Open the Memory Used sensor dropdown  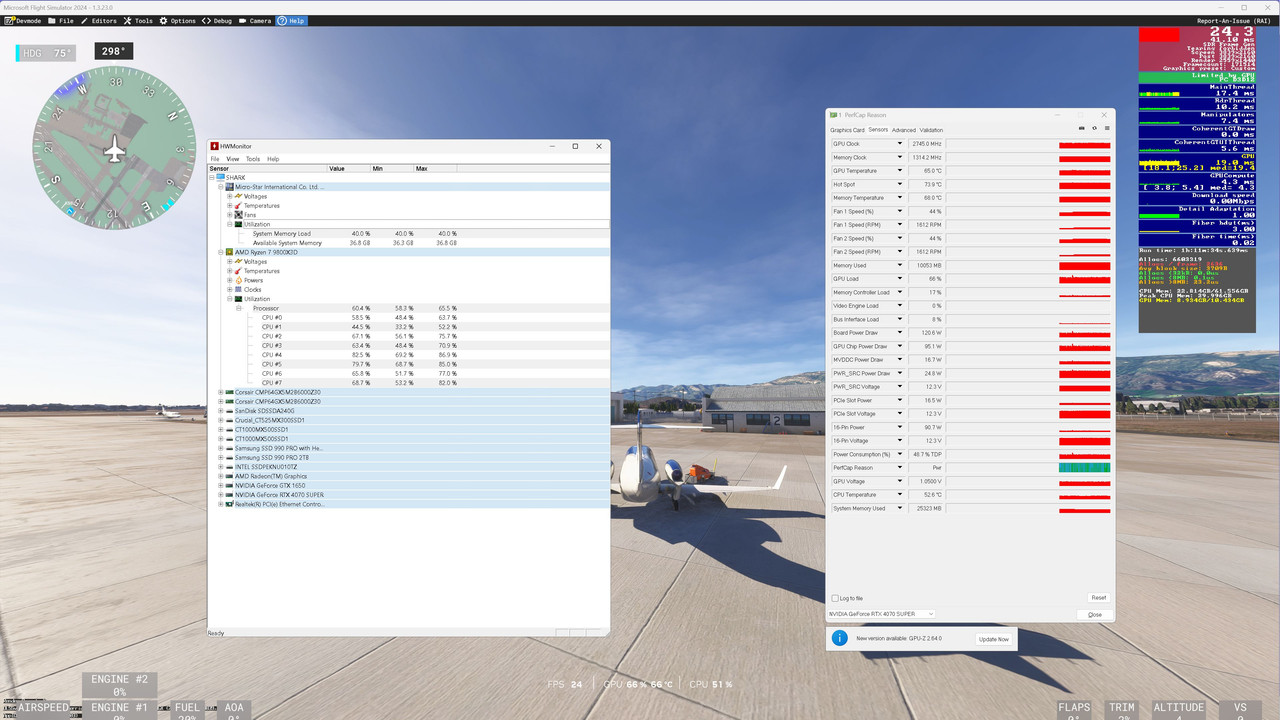[900, 265]
